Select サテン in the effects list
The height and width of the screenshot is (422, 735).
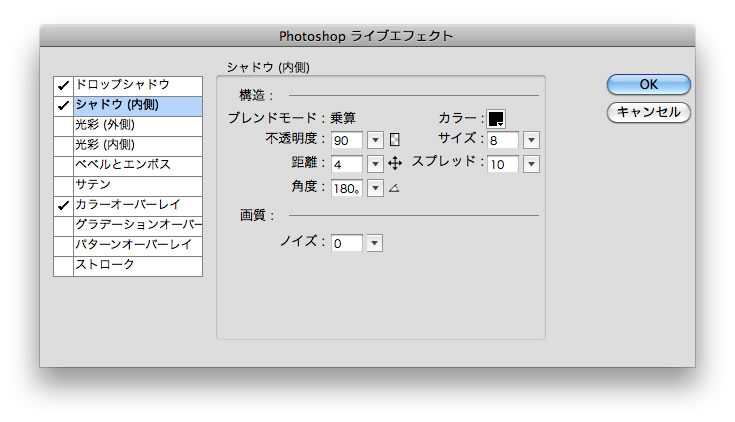click(138, 185)
